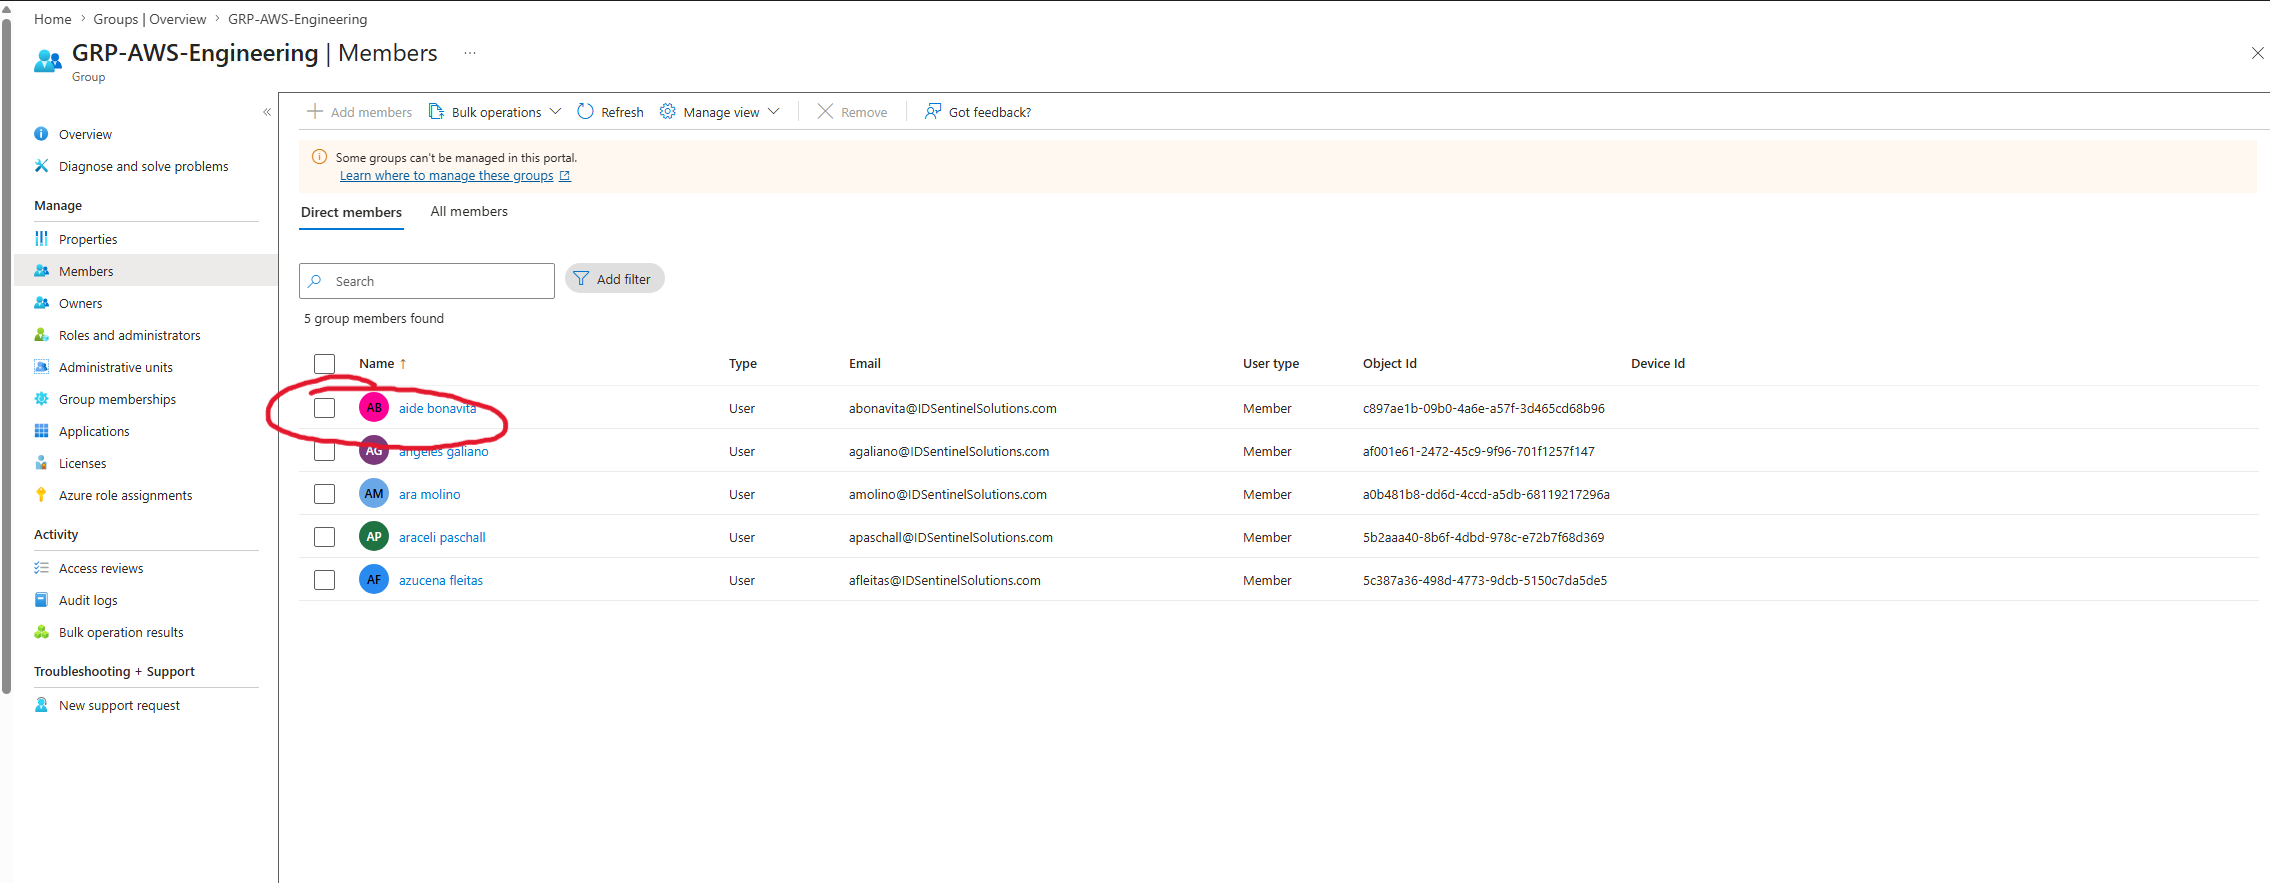Click the AB avatar for aide bonavita
Viewport: 2270px width, 883px height.
click(374, 408)
